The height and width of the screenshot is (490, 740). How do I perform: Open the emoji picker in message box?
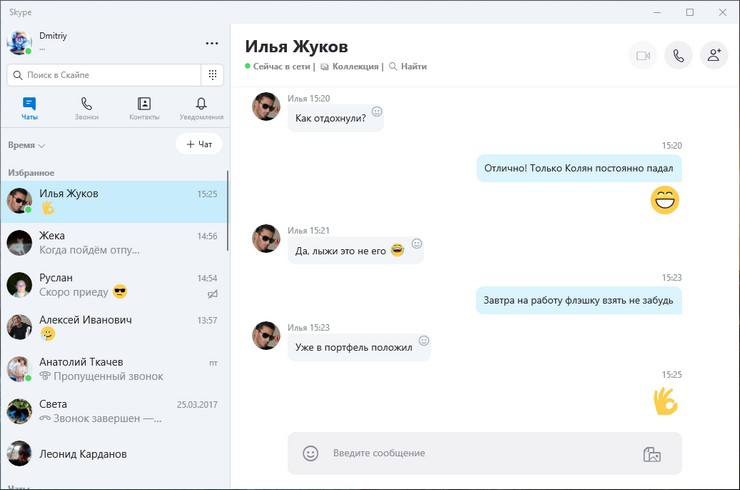tap(310, 453)
